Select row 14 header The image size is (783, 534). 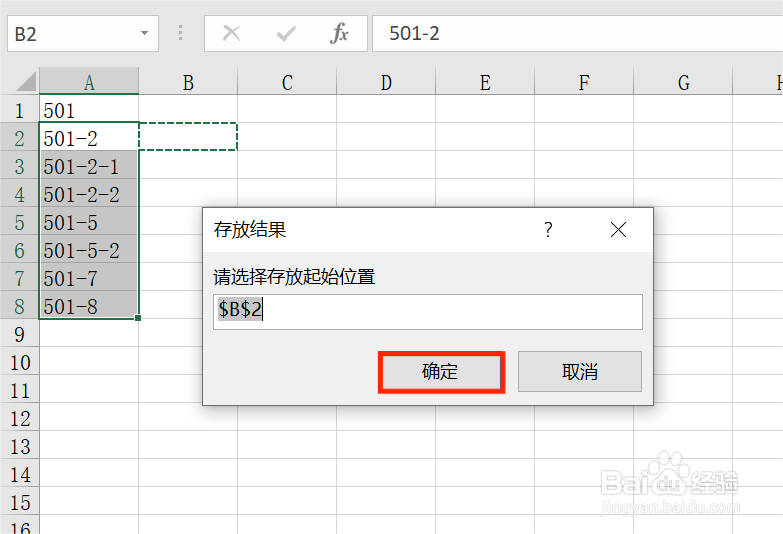(x=19, y=474)
